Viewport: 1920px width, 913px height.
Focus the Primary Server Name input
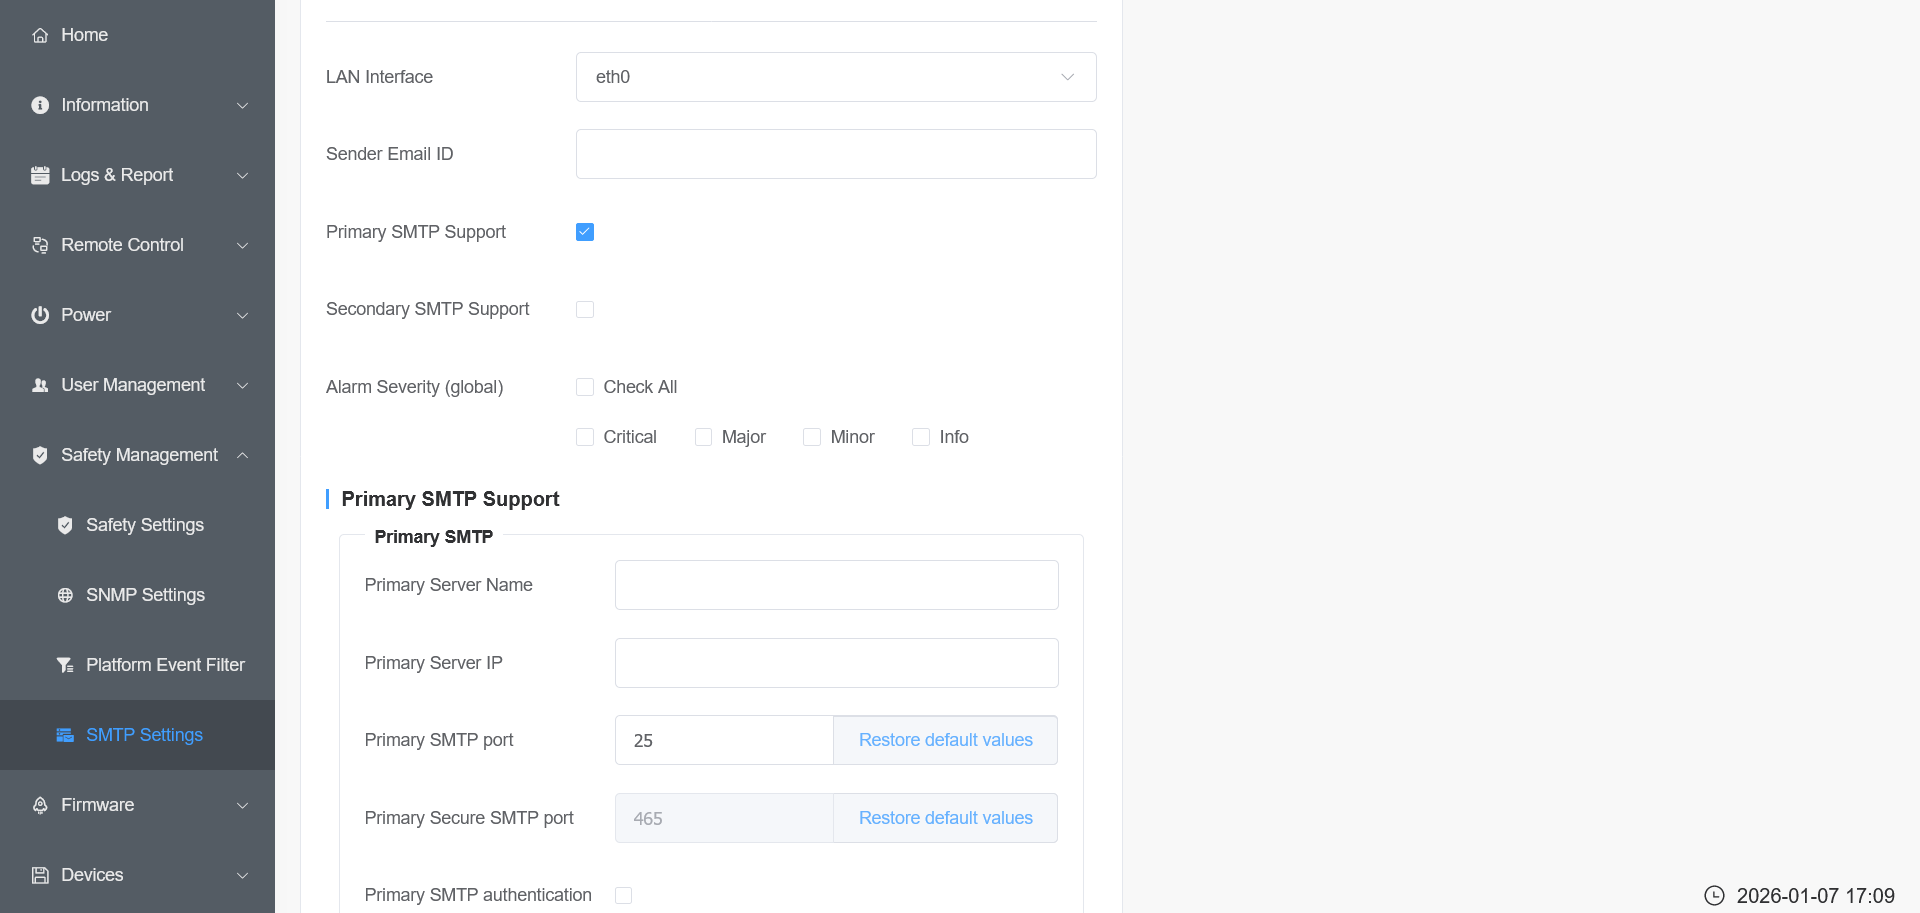coord(835,585)
